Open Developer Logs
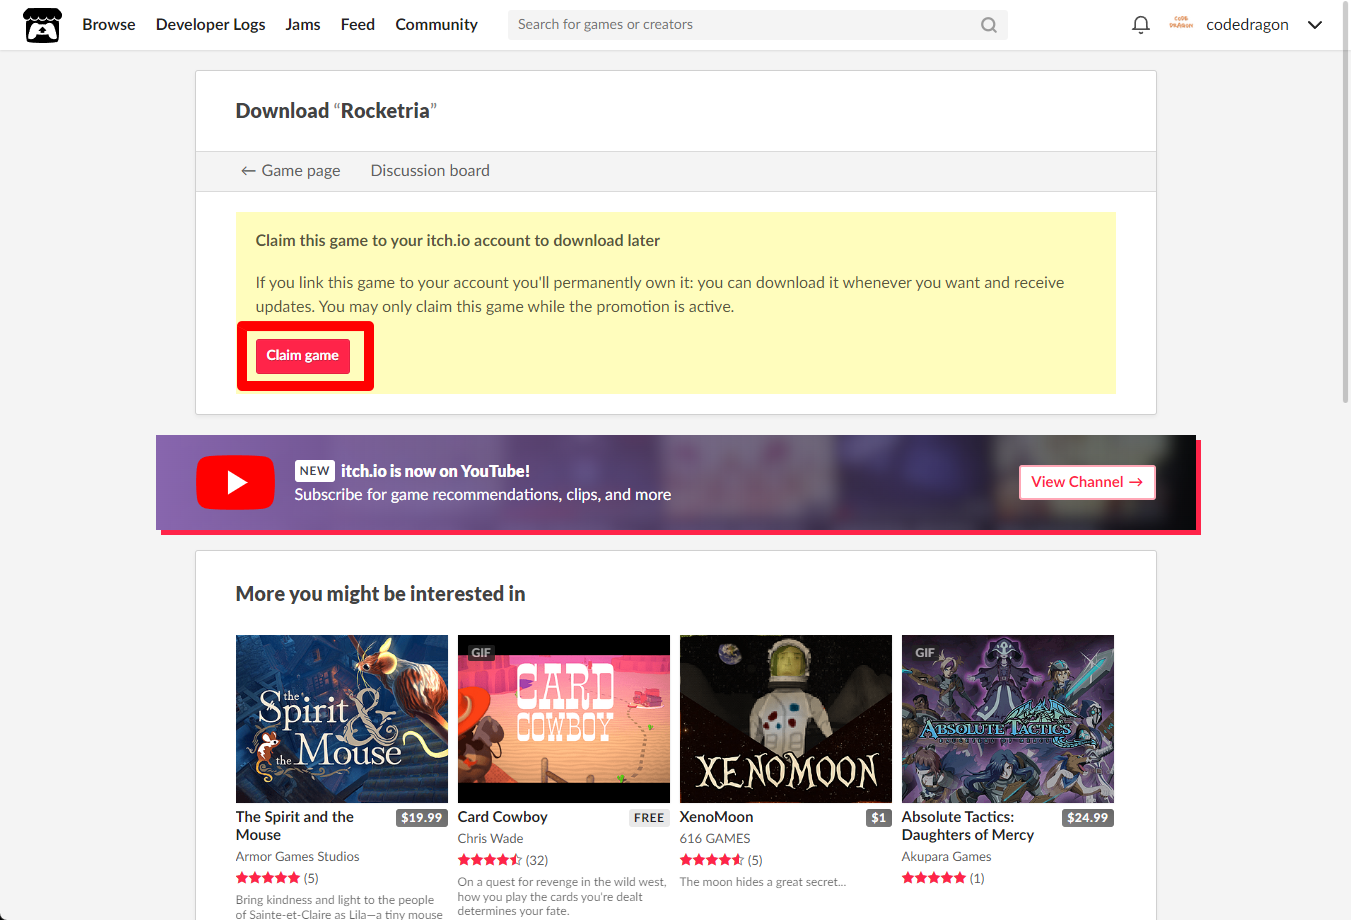Screen dimensions: 1351x920 click(210, 24)
